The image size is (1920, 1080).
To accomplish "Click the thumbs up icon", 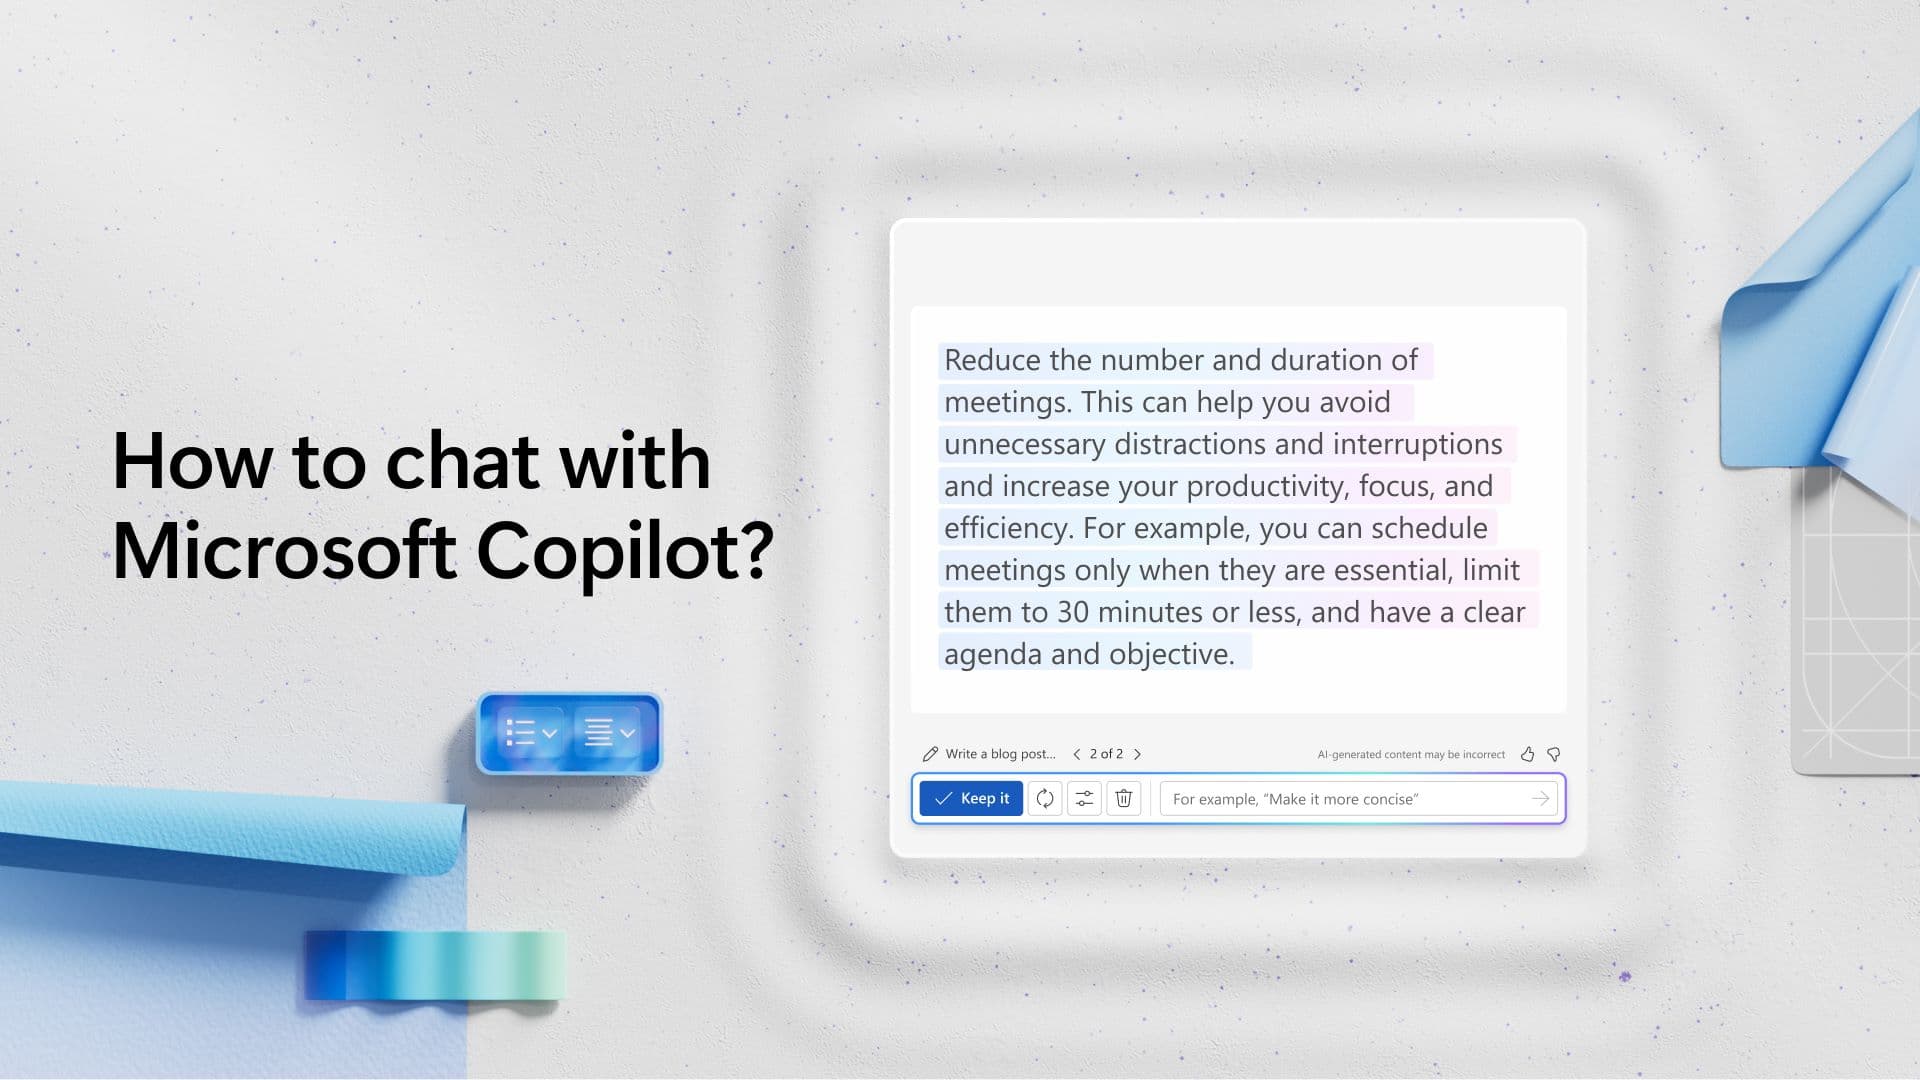I will point(1526,754).
